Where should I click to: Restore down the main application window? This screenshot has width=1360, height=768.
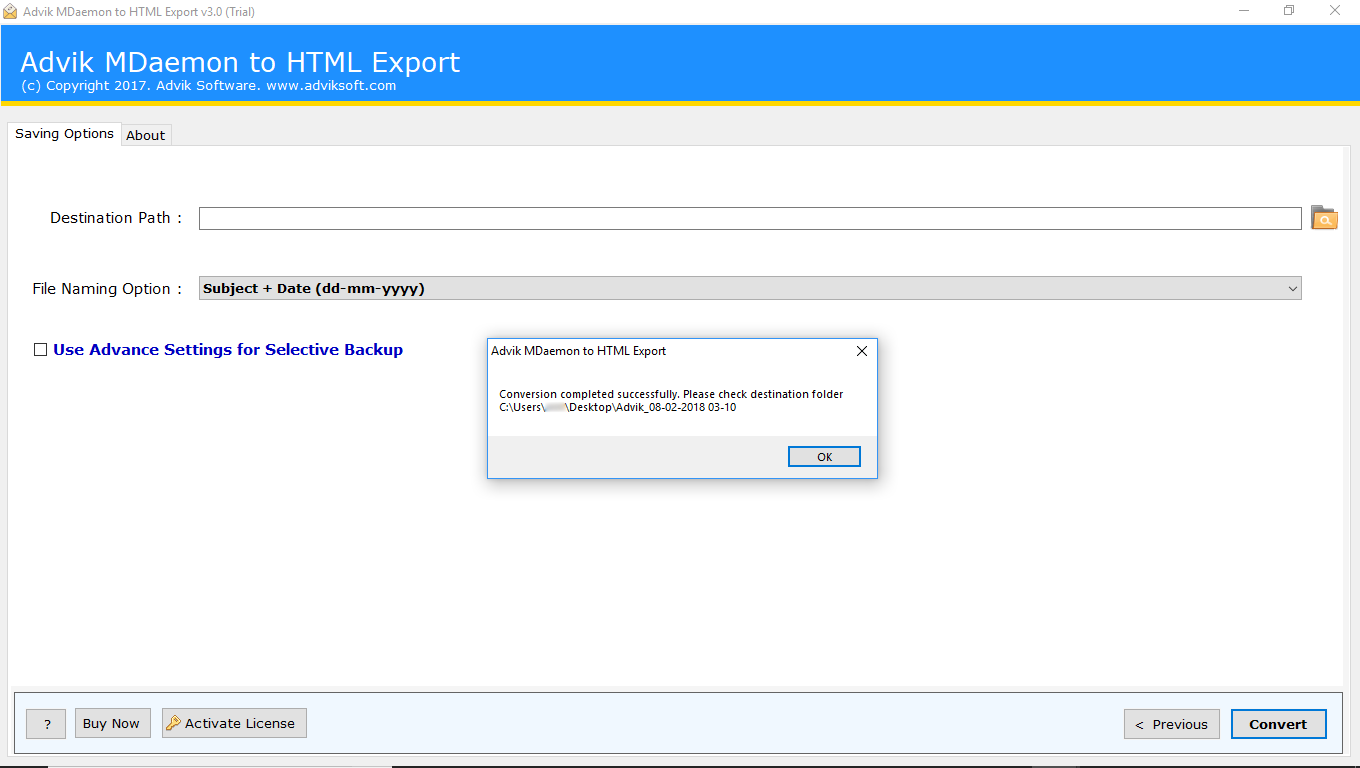click(x=1289, y=11)
